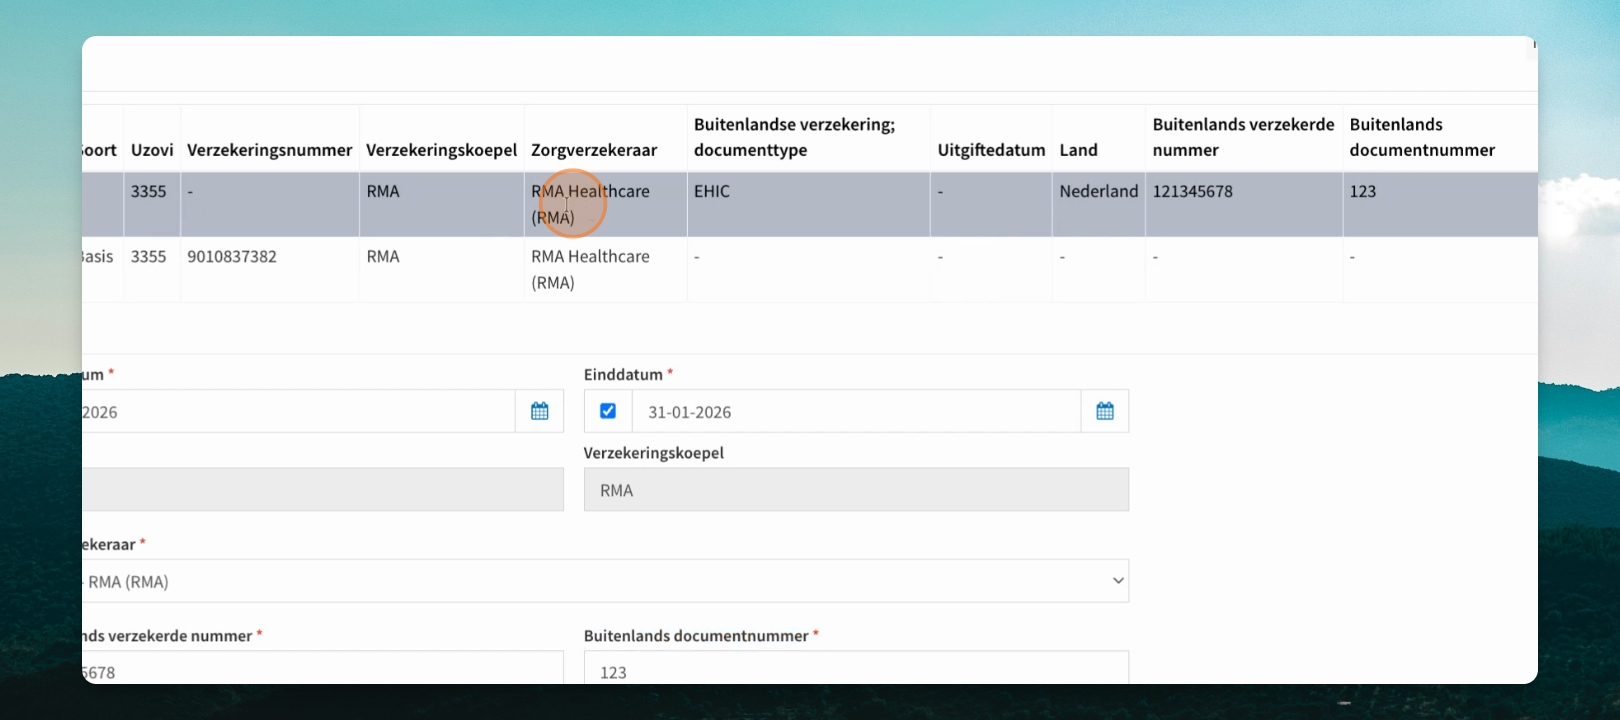Click the Einddatum field showing 31-01-2026

point(856,411)
